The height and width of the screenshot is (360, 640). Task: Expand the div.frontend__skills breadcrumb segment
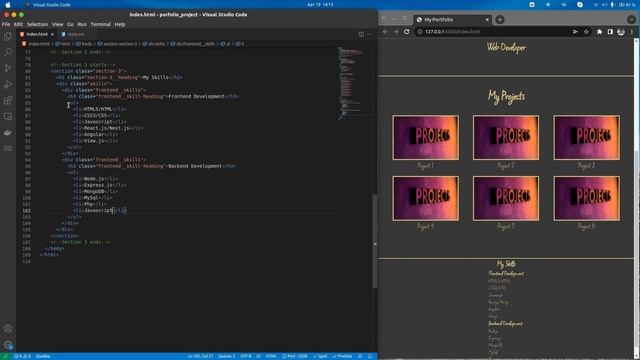coord(192,44)
